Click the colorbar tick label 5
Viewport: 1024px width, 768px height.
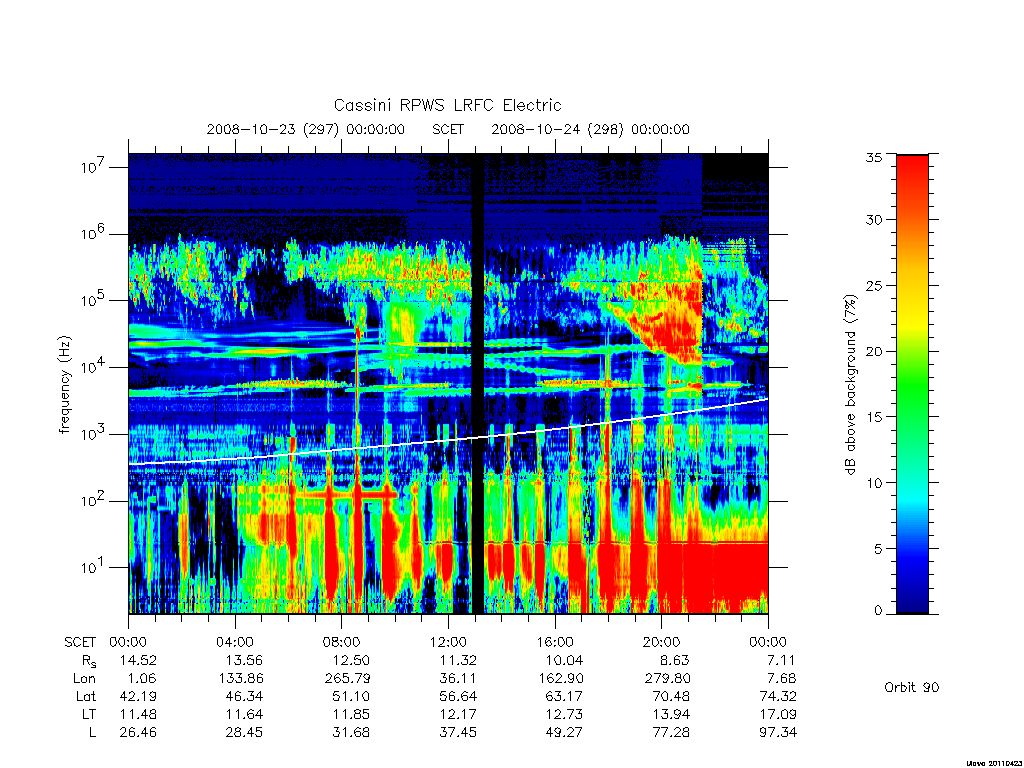pos(877,549)
